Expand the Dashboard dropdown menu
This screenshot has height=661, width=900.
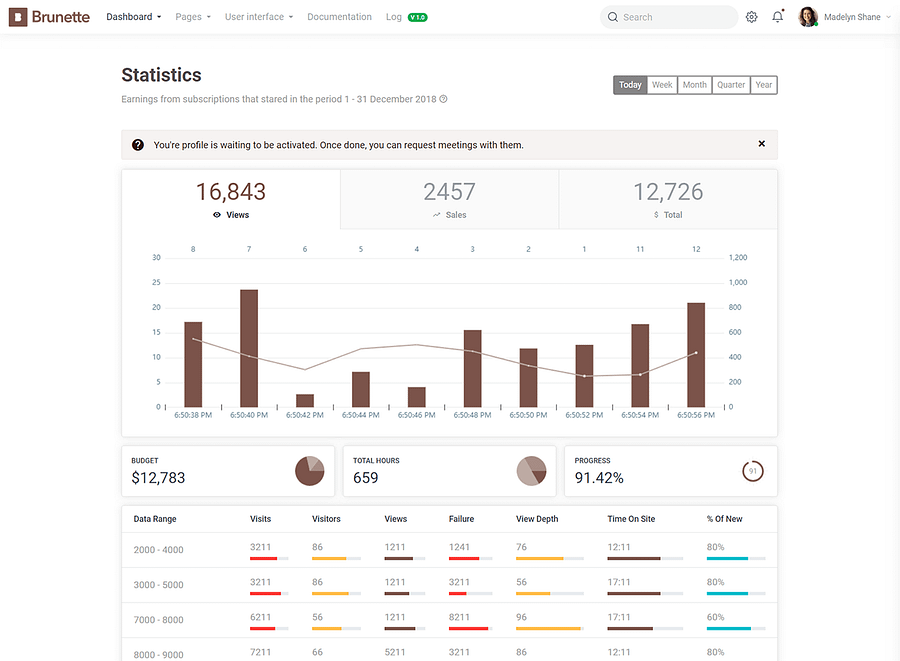point(133,17)
